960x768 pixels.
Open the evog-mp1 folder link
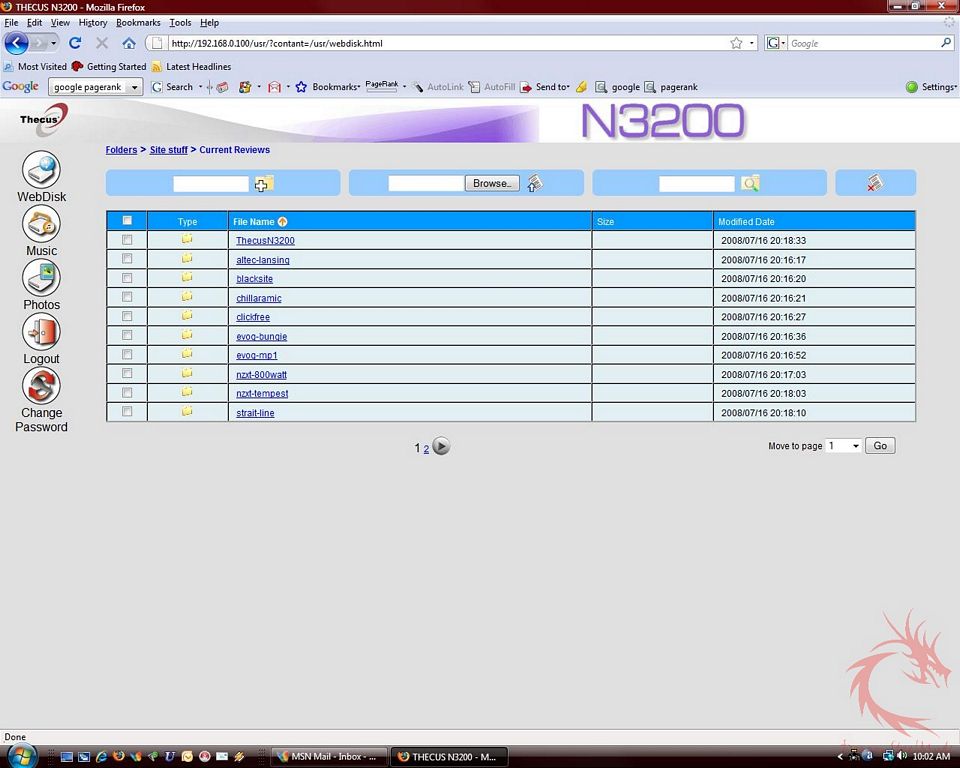pos(257,355)
